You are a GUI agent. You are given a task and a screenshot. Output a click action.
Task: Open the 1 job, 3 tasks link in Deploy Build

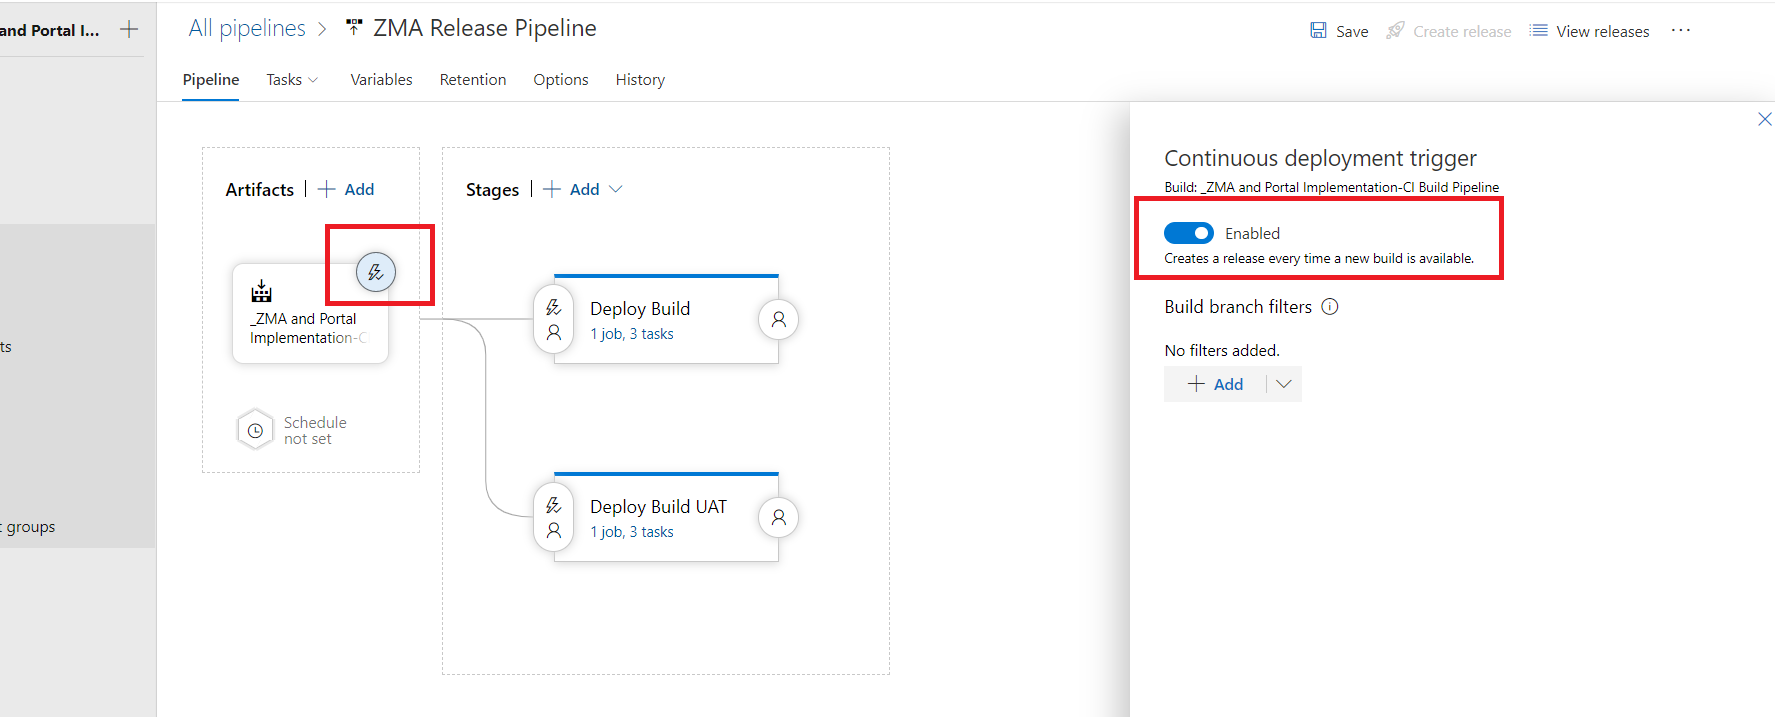(632, 334)
